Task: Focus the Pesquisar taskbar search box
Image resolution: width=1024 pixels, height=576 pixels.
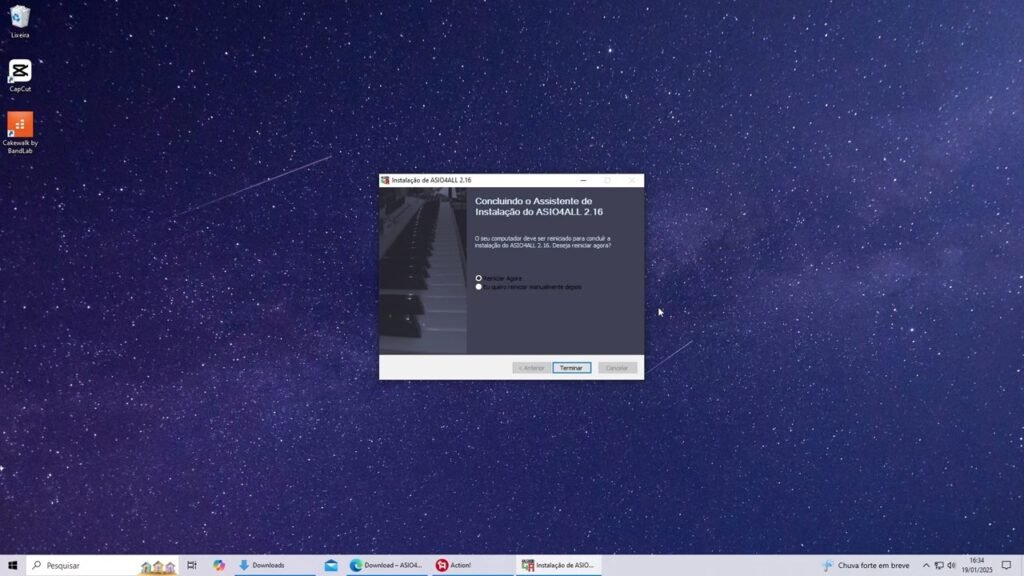Action: tap(103, 566)
